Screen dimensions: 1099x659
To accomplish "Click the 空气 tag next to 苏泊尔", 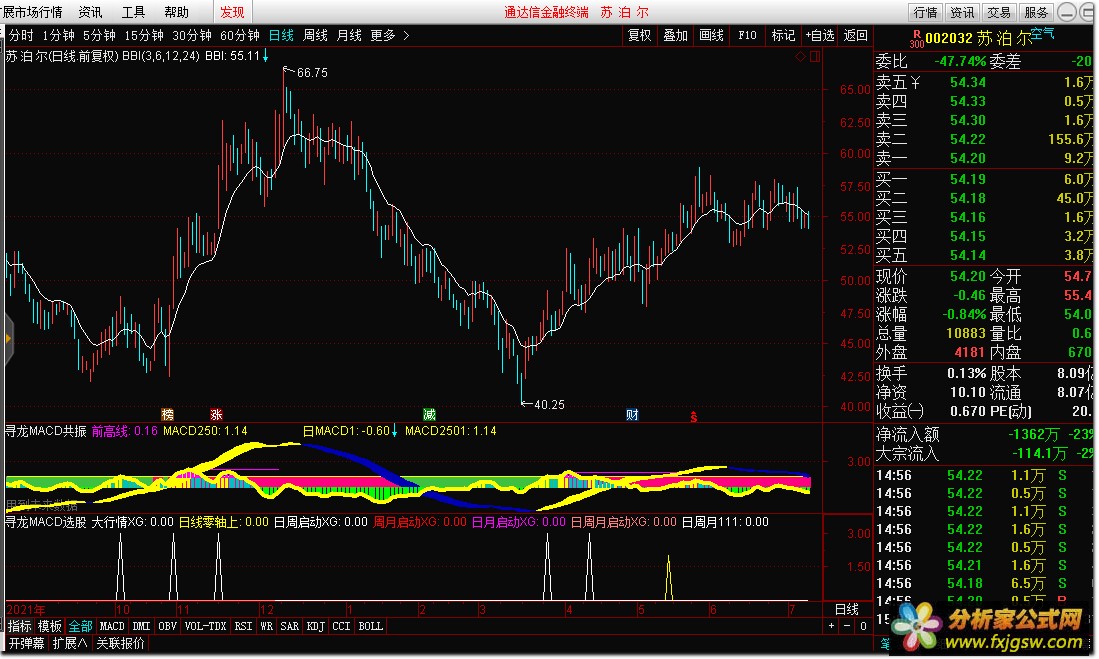I will tap(1042, 33).
